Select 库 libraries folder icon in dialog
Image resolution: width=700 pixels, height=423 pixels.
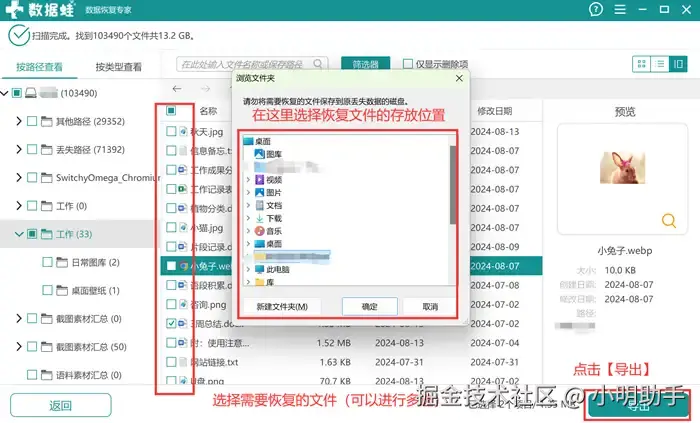pyautogui.click(x=259, y=282)
